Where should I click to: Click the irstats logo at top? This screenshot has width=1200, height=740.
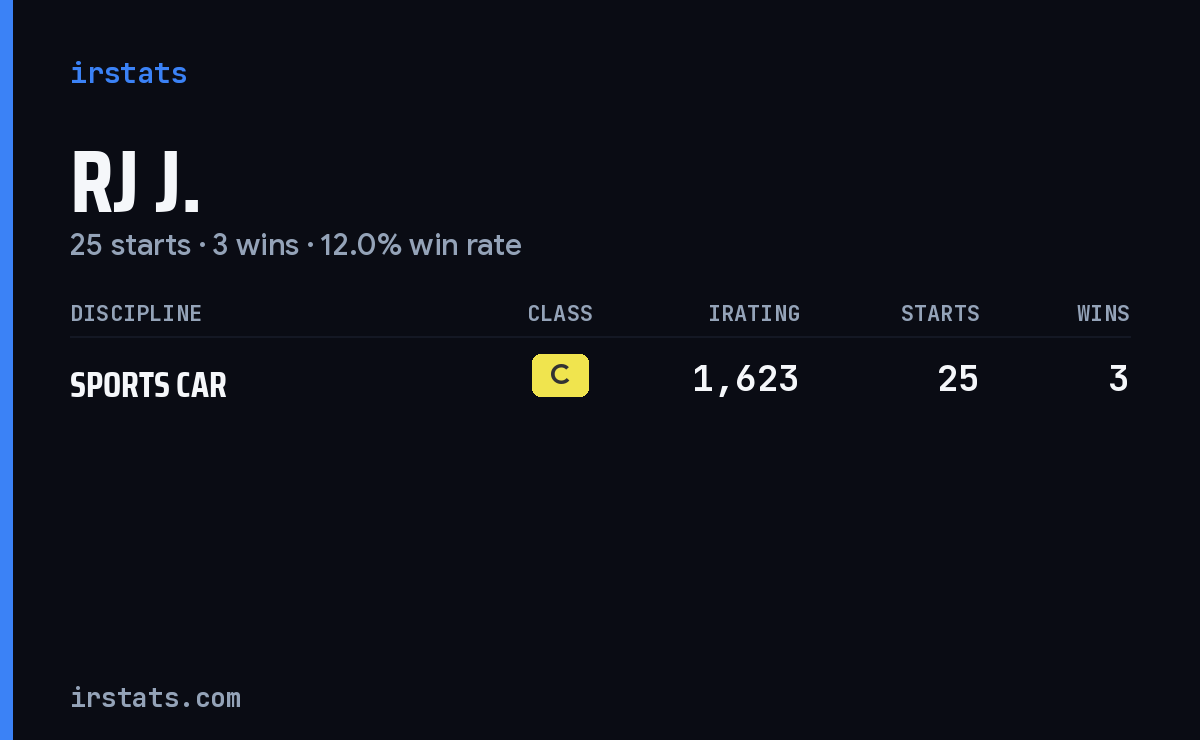tap(128, 73)
